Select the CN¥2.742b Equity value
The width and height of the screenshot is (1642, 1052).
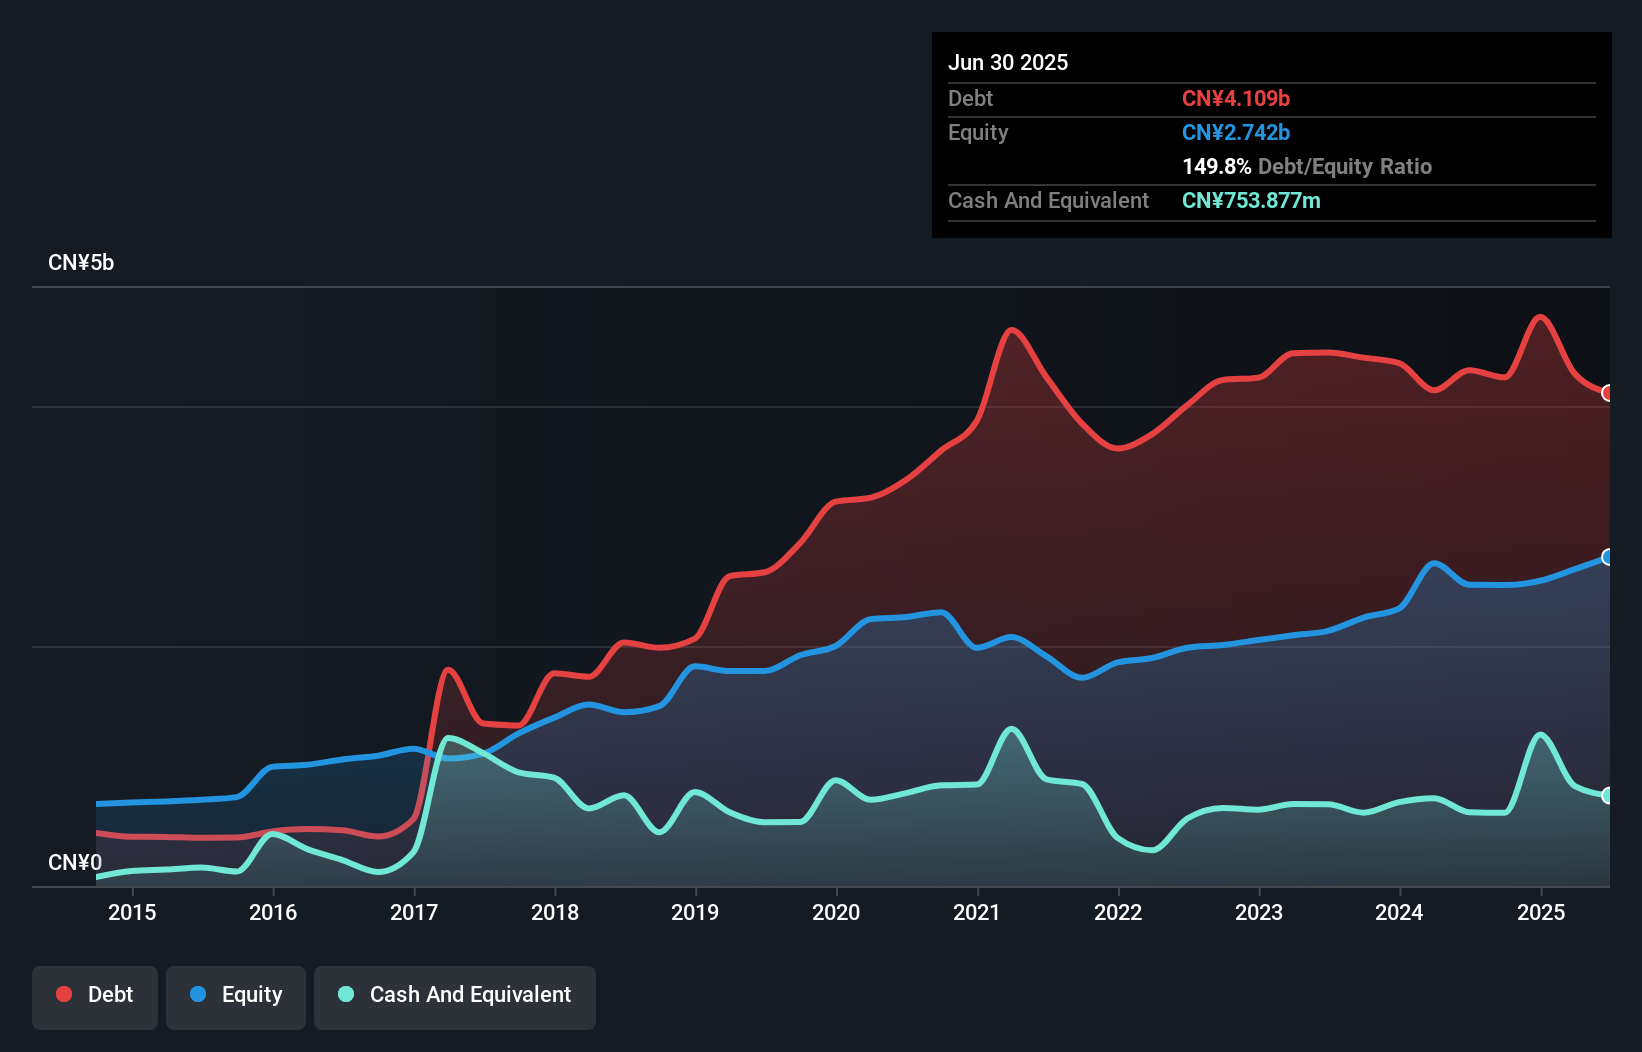pos(1236,133)
